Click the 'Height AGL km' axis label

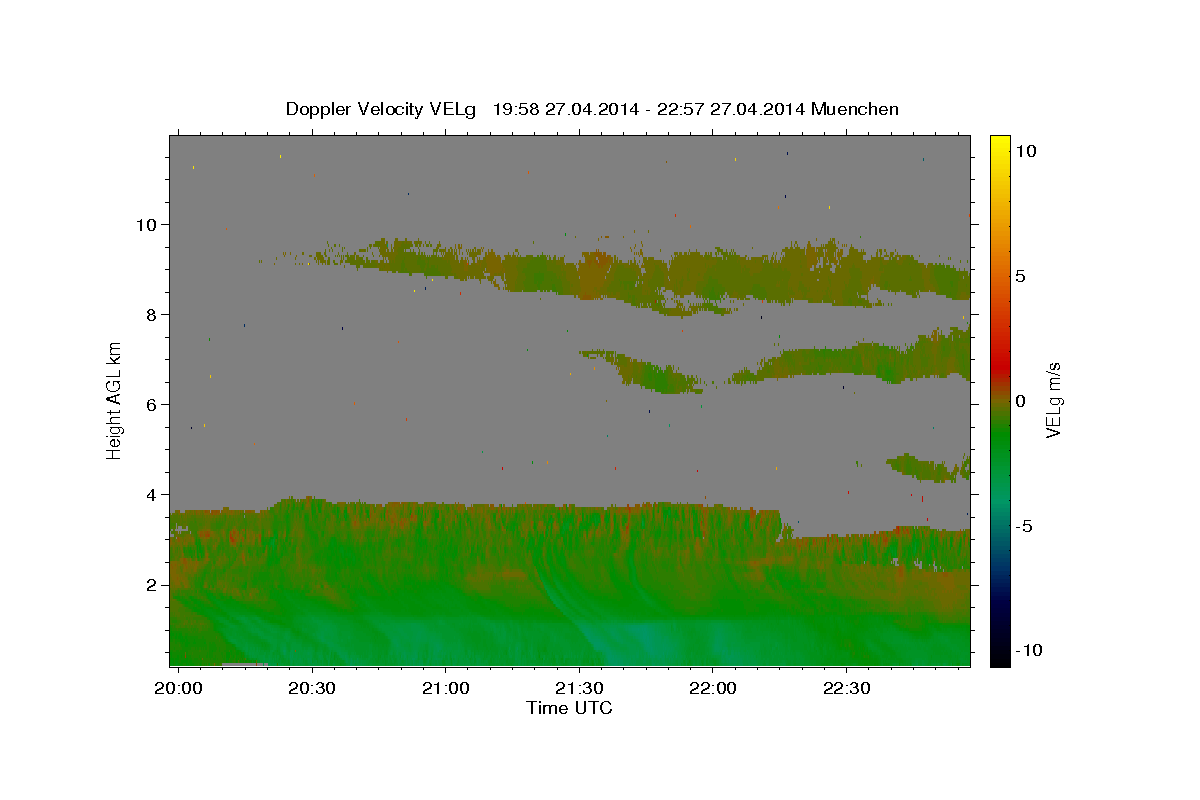tap(115, 400)
